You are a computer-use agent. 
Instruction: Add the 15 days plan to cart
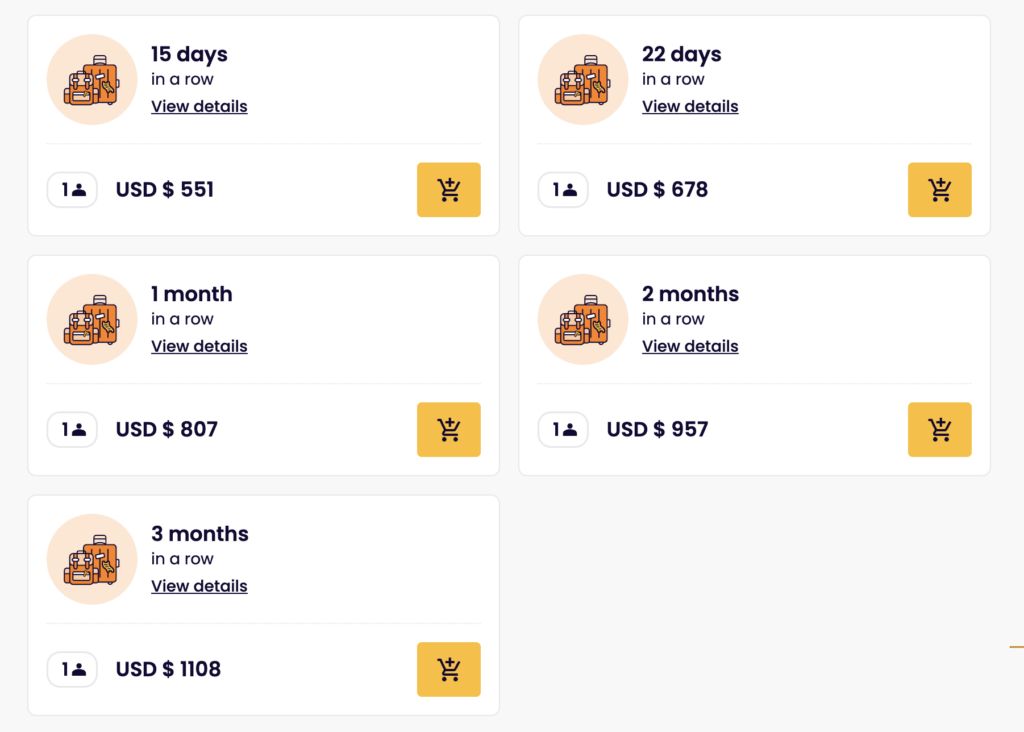tap(448, 189)
